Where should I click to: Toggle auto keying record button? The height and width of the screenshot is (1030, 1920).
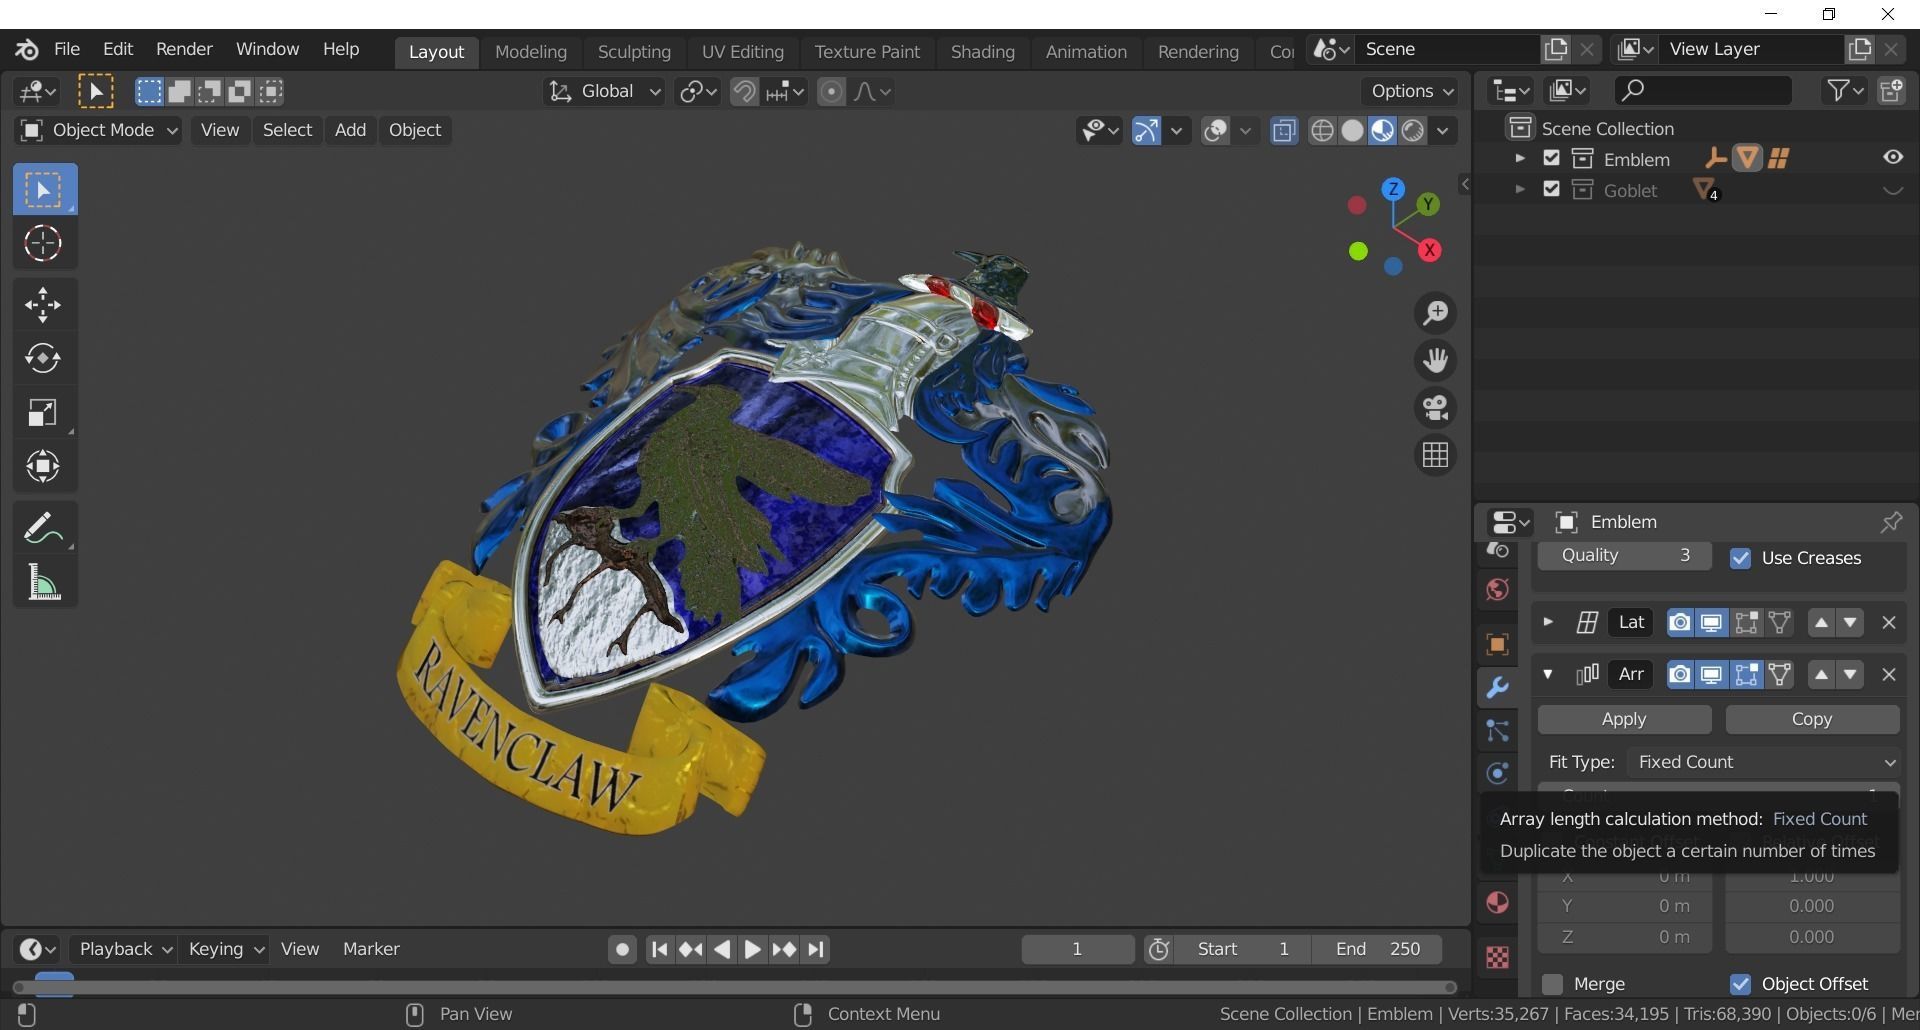click(x=622, y=949)
